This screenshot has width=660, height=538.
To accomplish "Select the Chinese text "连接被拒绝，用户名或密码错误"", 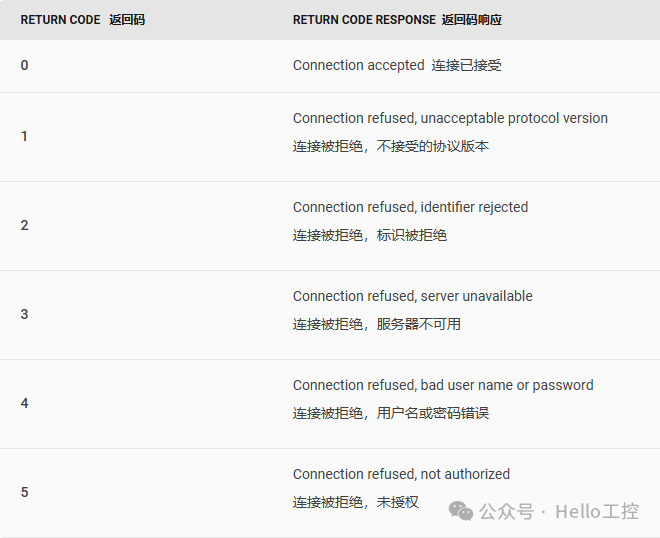I will (391, 413).
